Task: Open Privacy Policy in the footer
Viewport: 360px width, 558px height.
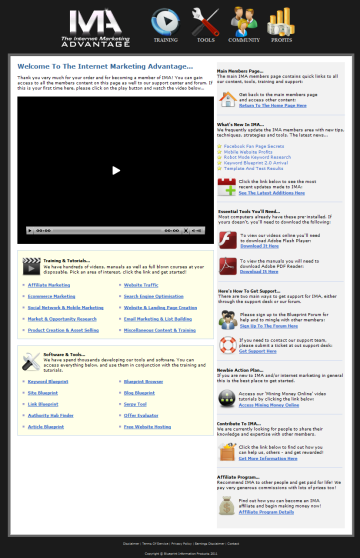Action: click(182, 544)
